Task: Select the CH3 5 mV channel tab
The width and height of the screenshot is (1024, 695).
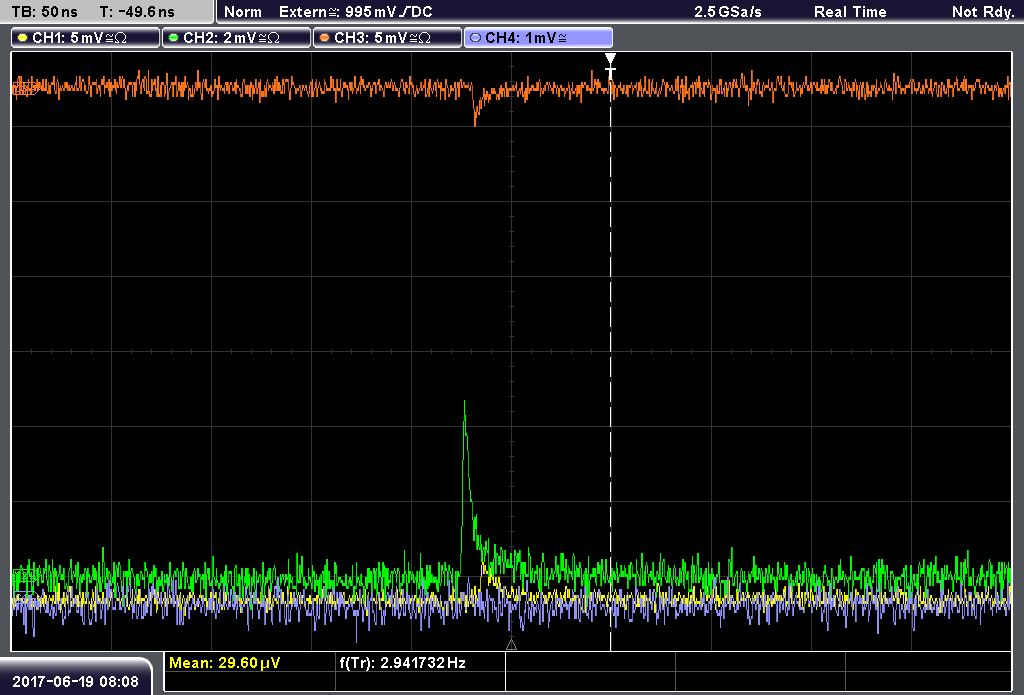Action: point(387,38)
